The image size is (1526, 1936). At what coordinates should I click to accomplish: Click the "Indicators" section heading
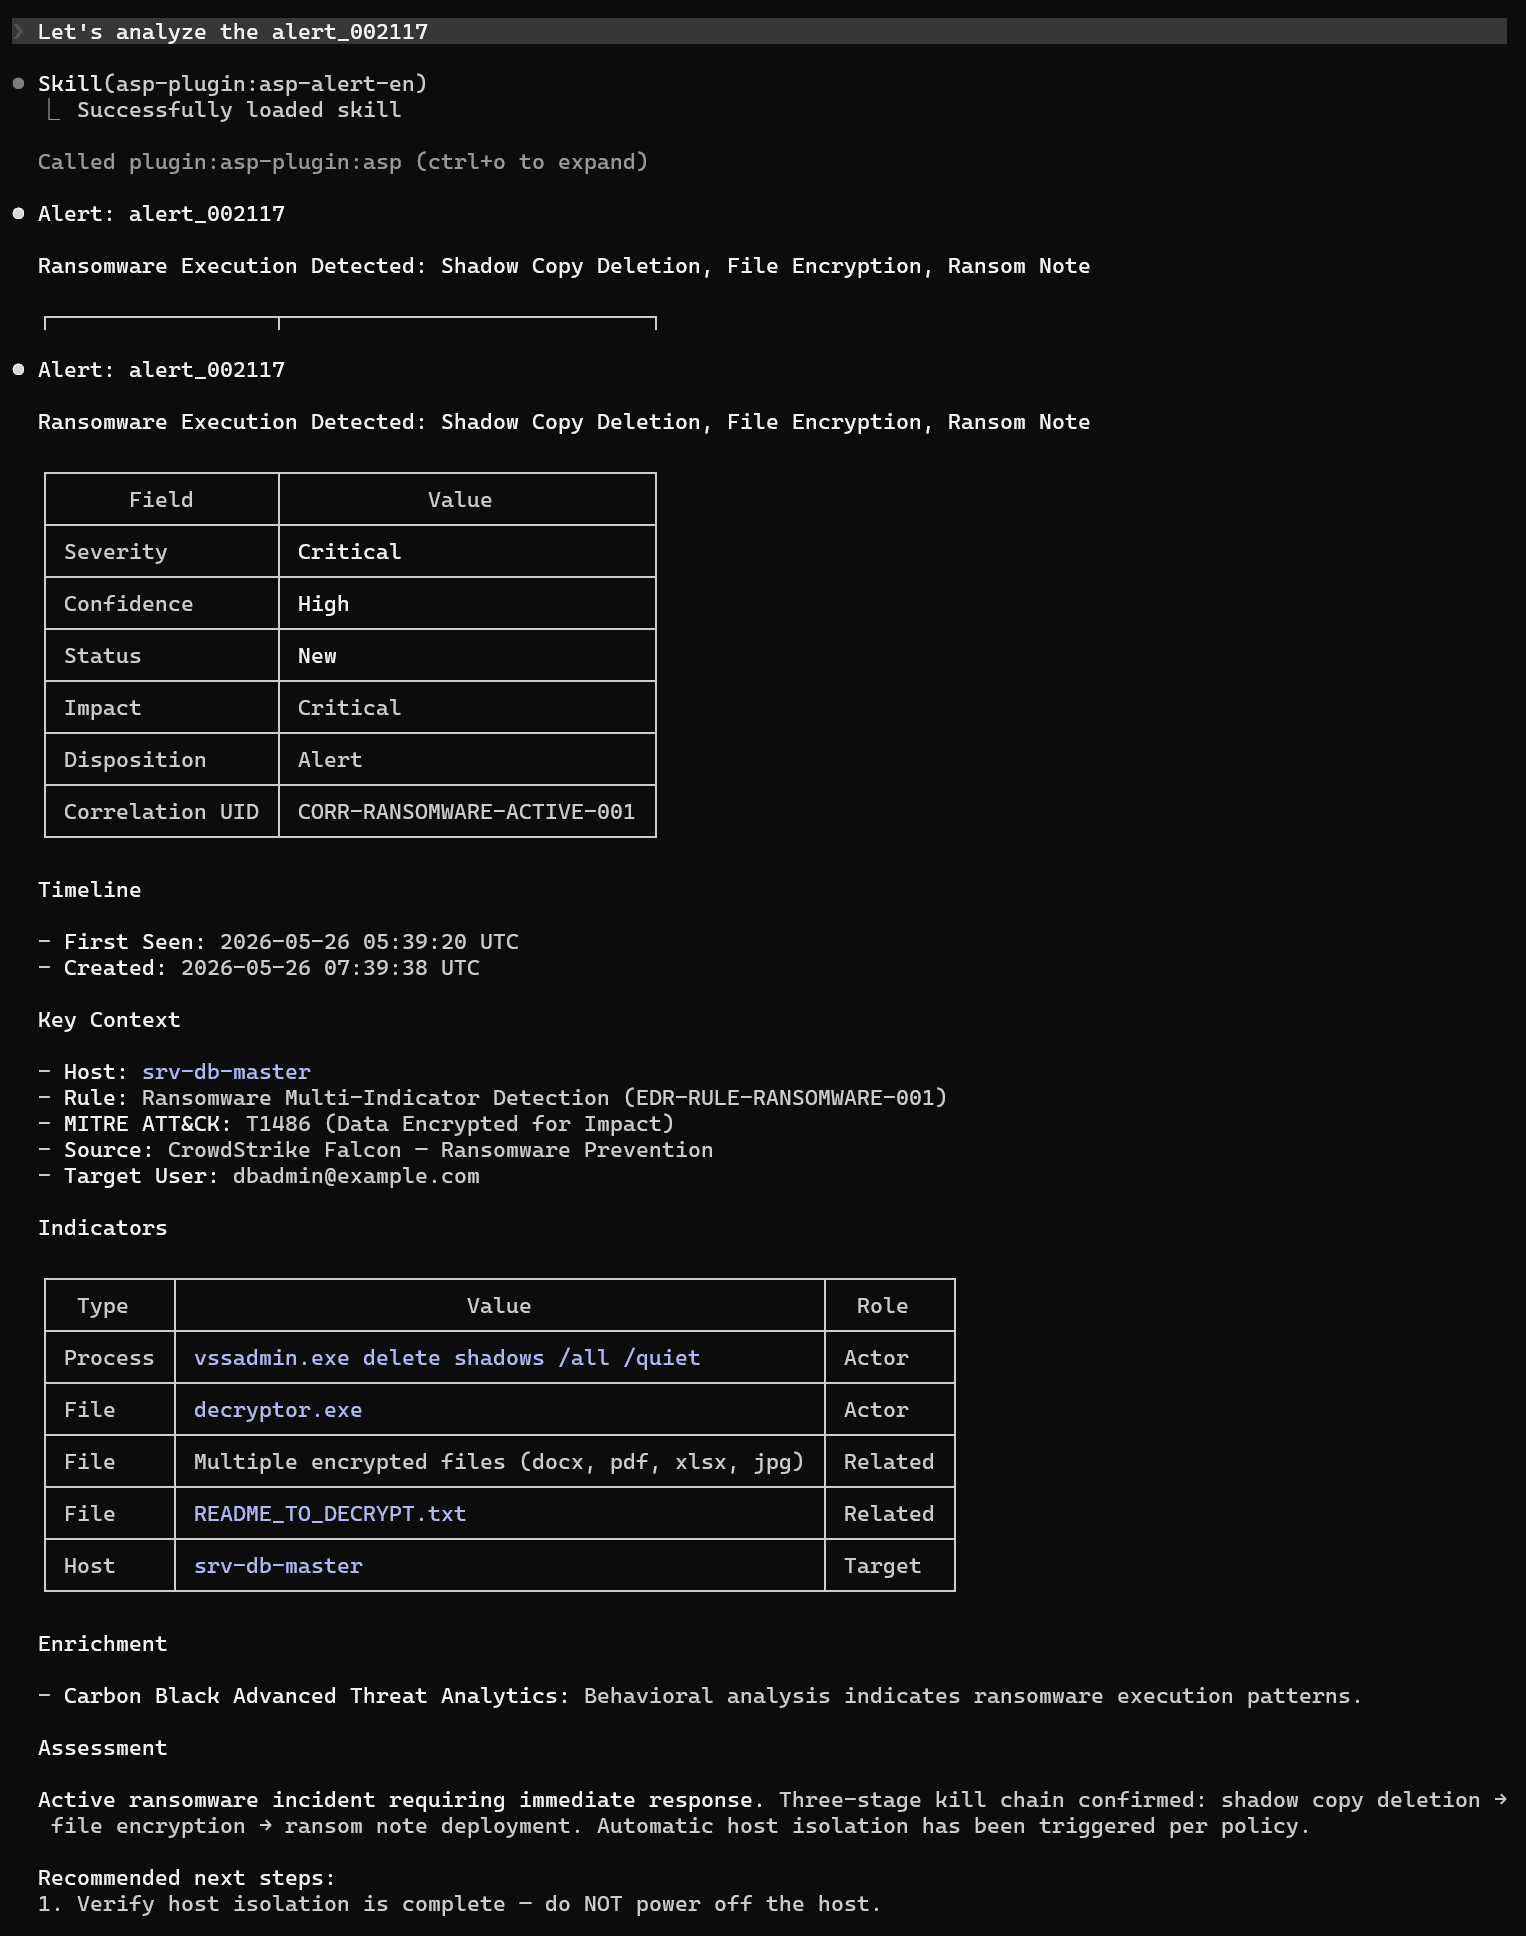(x=103, y=1228)
